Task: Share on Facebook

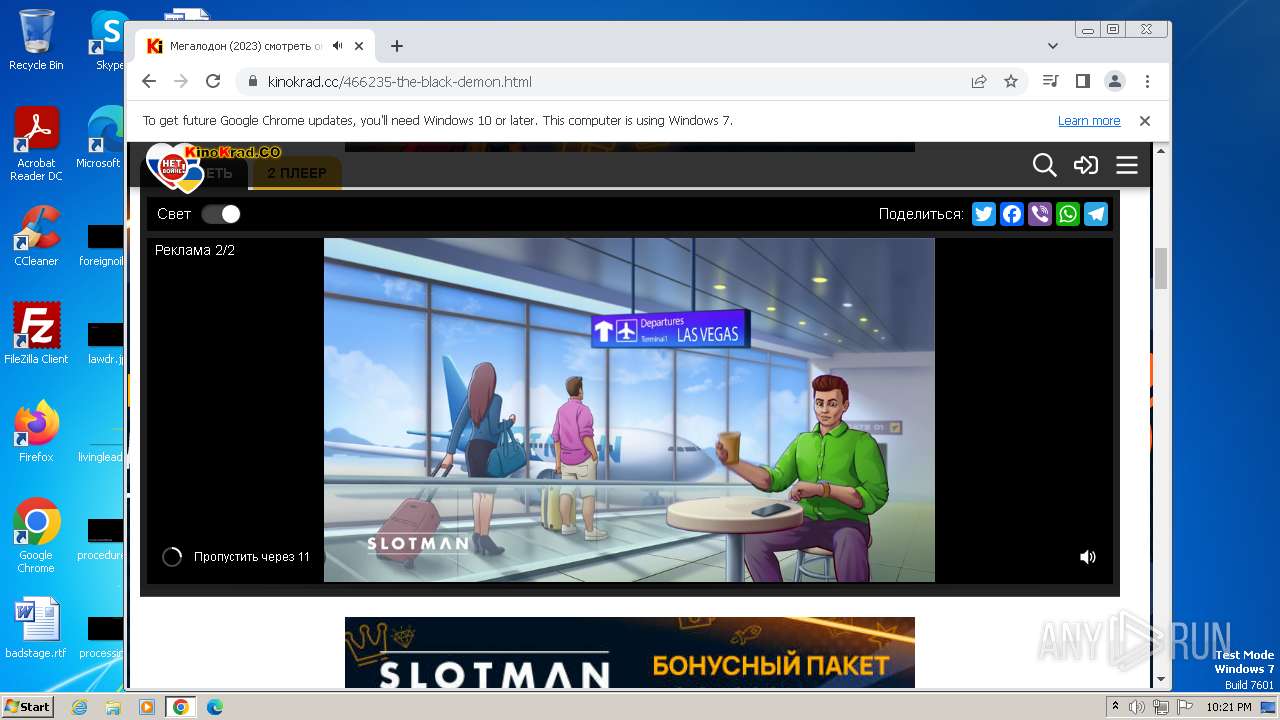Action: [1012, 214]
